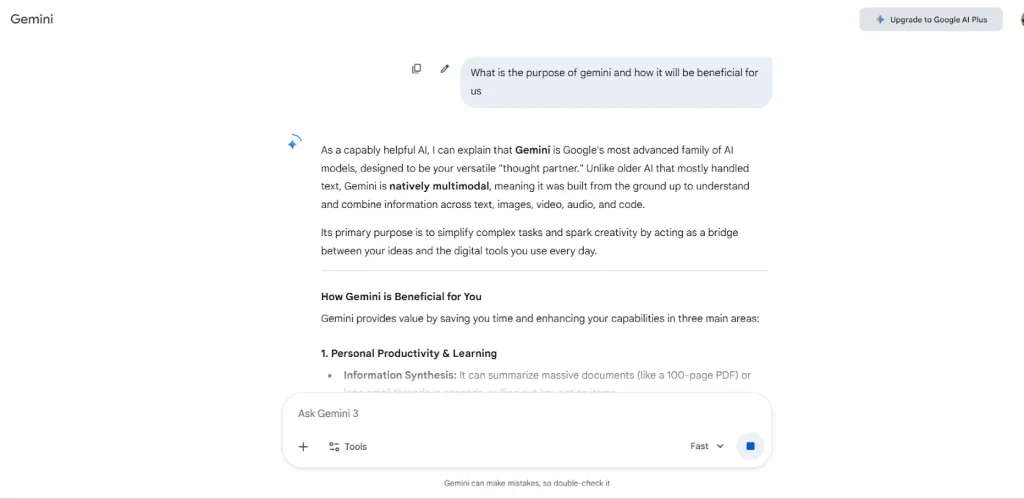1024x499 pixels.
Task: Click 'Gemini provides value by saving you time' line
Action: (539, 319)
